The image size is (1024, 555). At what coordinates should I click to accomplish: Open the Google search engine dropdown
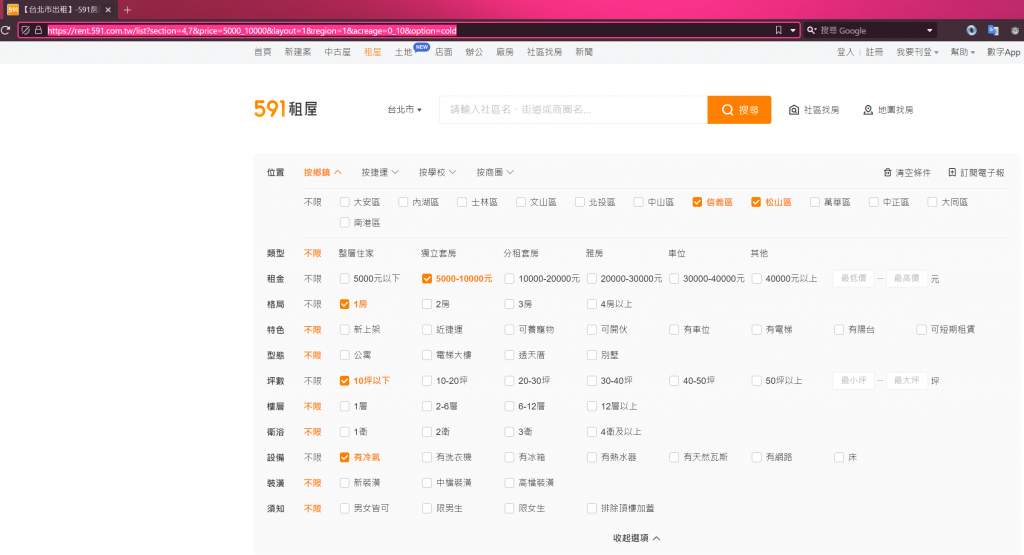point(929,31)
